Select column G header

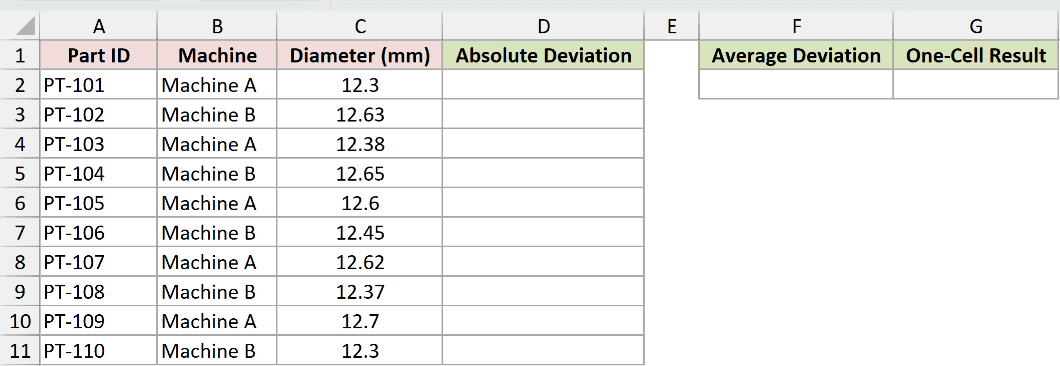click(x=976, y=26)
